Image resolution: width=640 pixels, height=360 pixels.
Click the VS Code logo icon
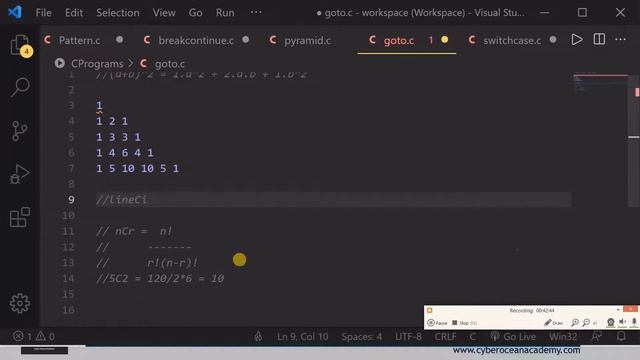[x=15, y=12]
